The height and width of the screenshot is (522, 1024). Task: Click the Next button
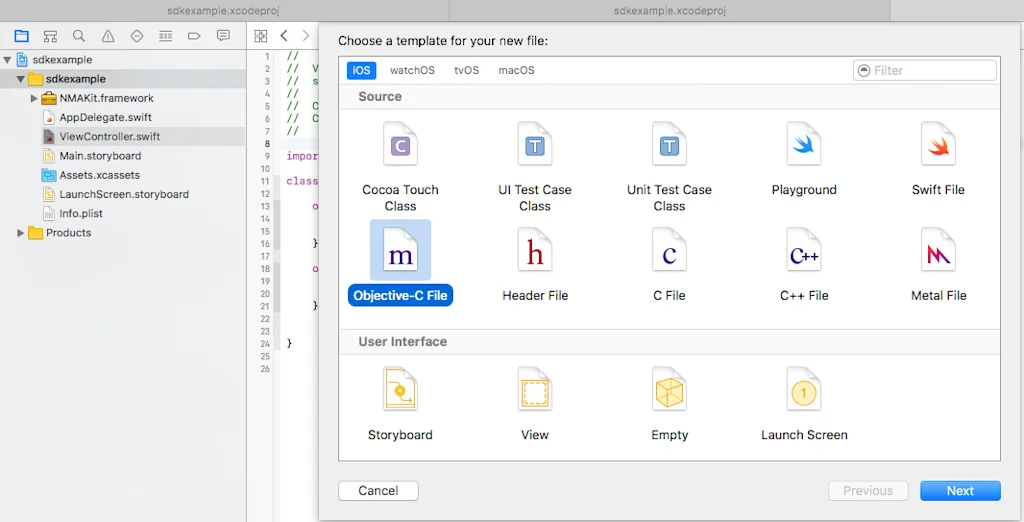tap(960, 491)
